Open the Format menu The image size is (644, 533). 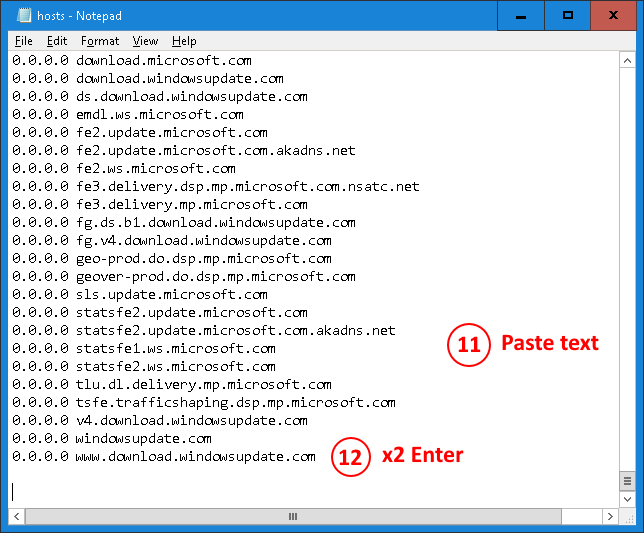pyautogui.click(x=100, y=41)
